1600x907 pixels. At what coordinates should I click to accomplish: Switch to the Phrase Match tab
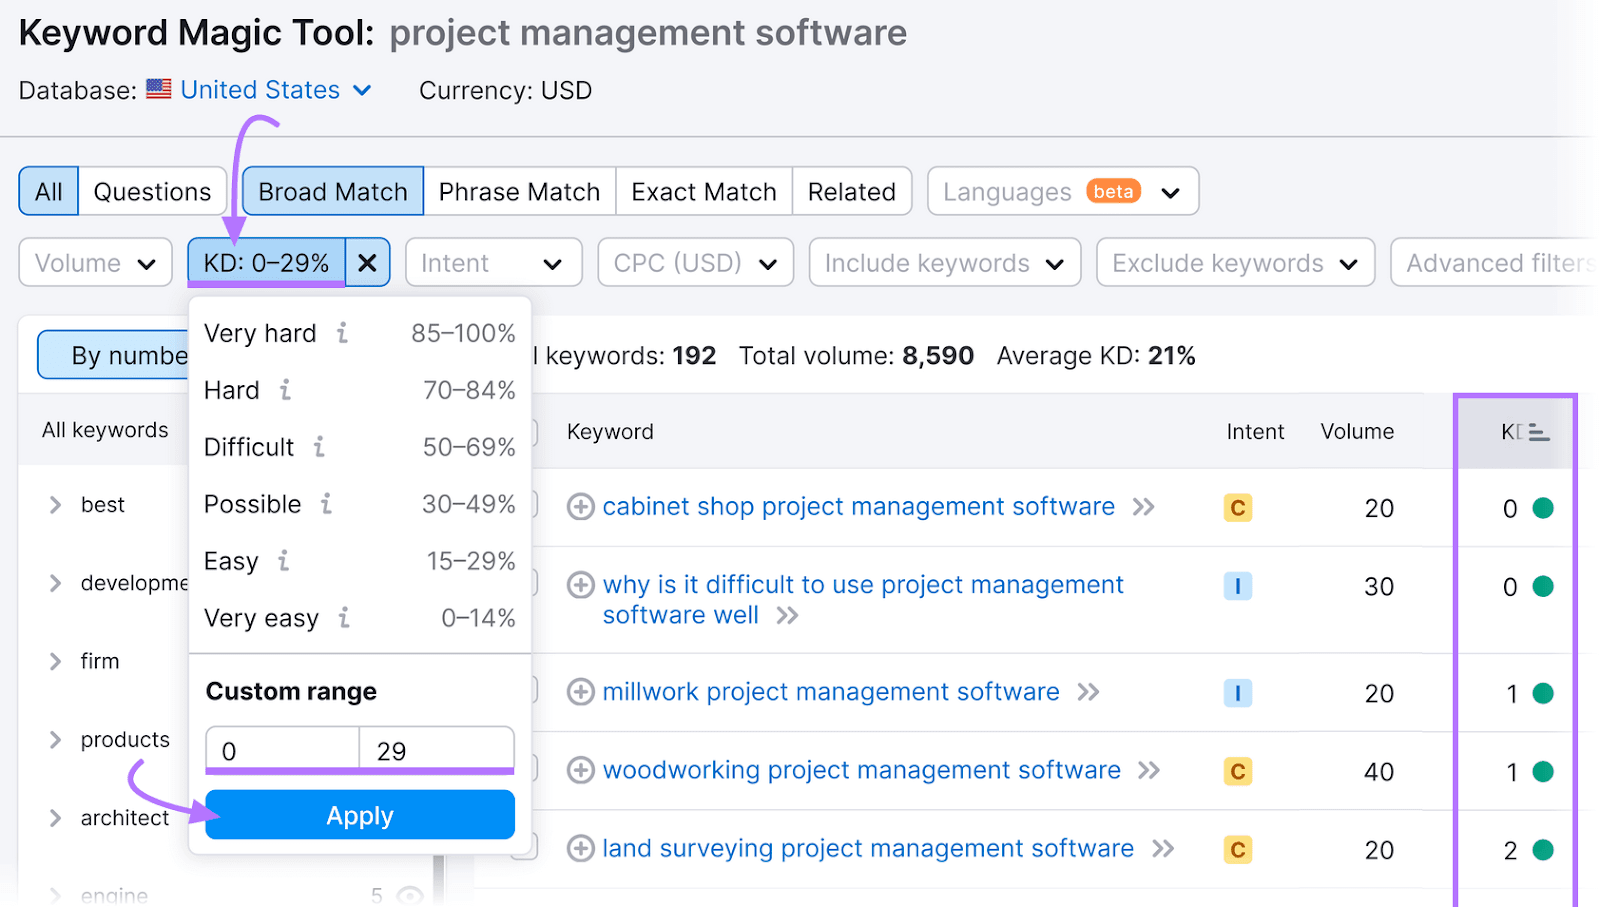519,191
